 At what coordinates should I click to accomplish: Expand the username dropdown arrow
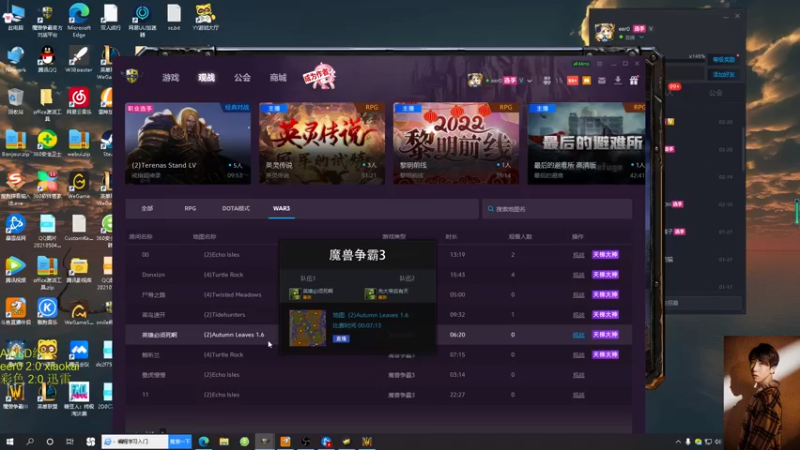[x=530, y=81]
